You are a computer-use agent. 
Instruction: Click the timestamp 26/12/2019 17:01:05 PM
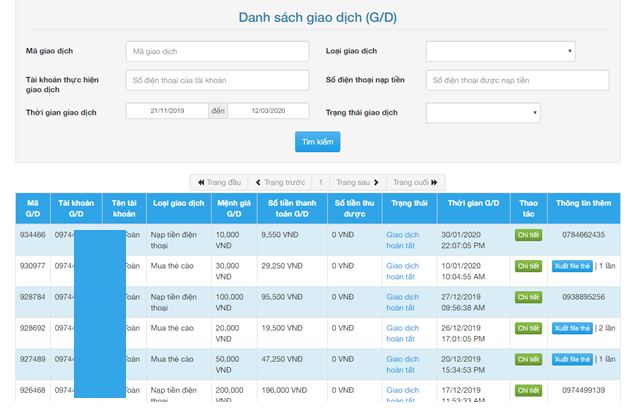click(x=463, y=334)
